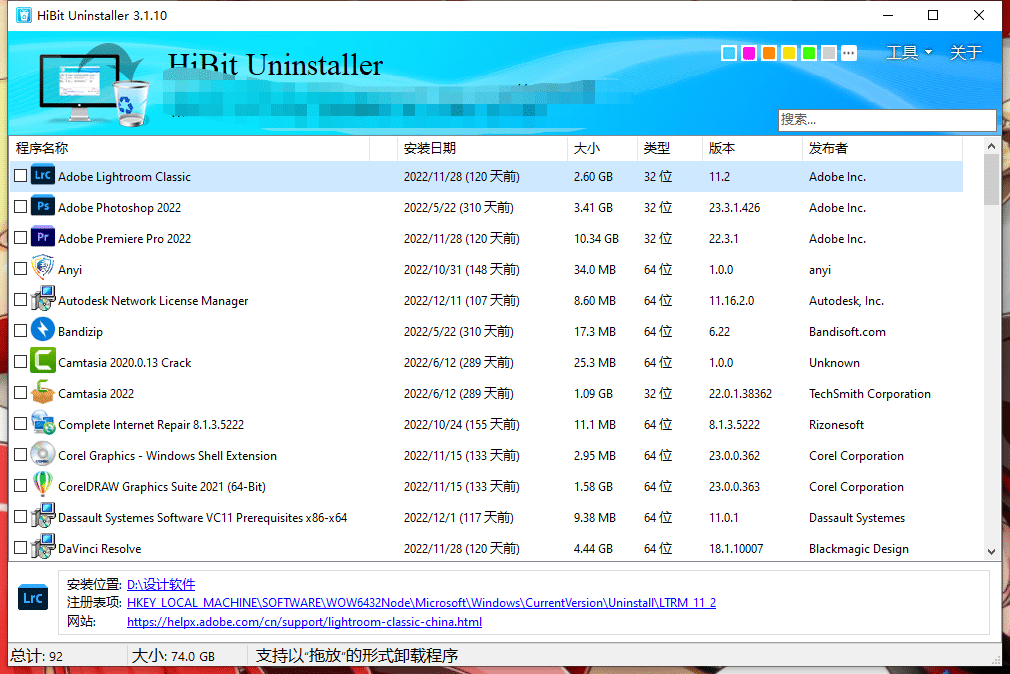
Task: Click the Corel Graphics Shell Extension disc icon
Action: [43, 454]
